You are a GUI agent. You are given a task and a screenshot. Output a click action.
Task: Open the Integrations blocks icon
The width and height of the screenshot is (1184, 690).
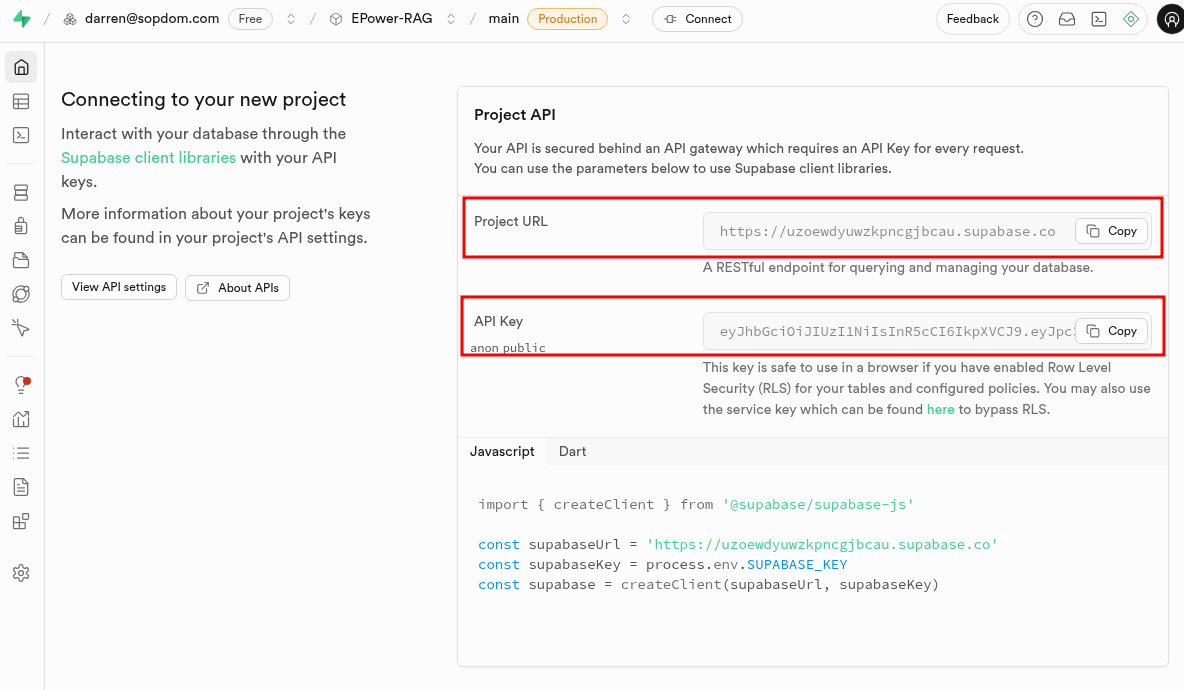tap(21, 522)
